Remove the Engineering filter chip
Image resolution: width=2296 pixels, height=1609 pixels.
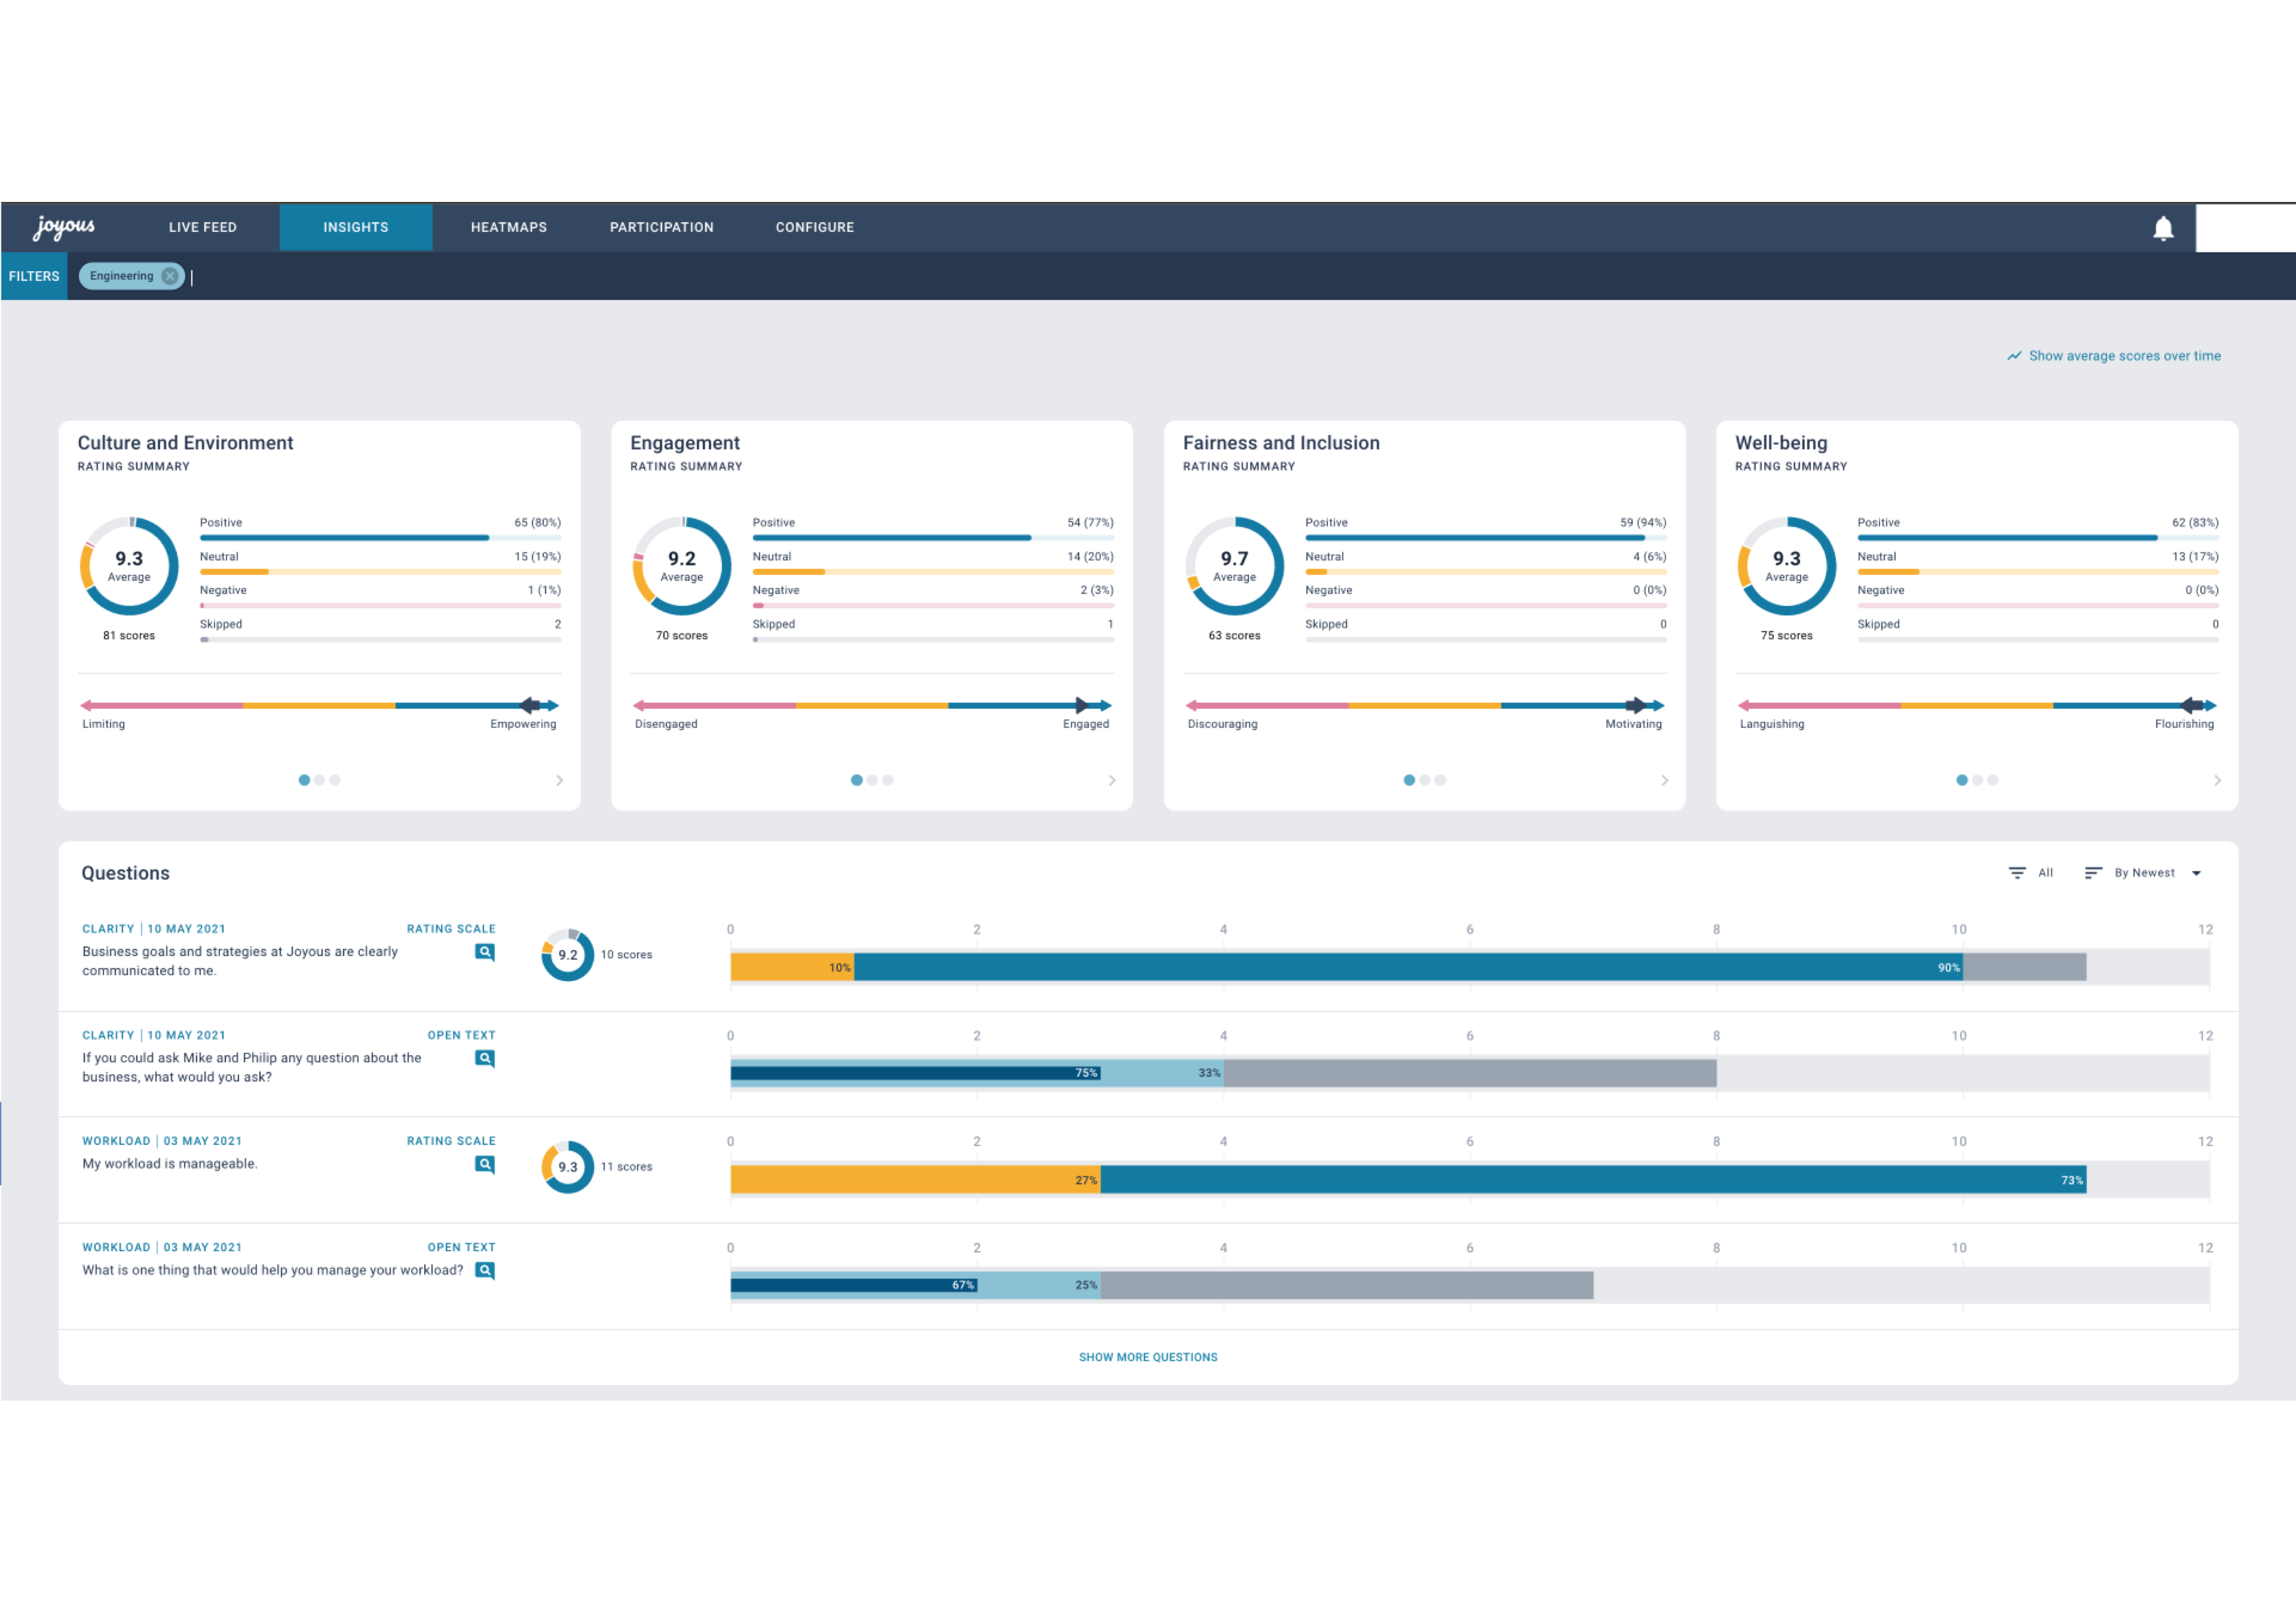tap(170, 276)
